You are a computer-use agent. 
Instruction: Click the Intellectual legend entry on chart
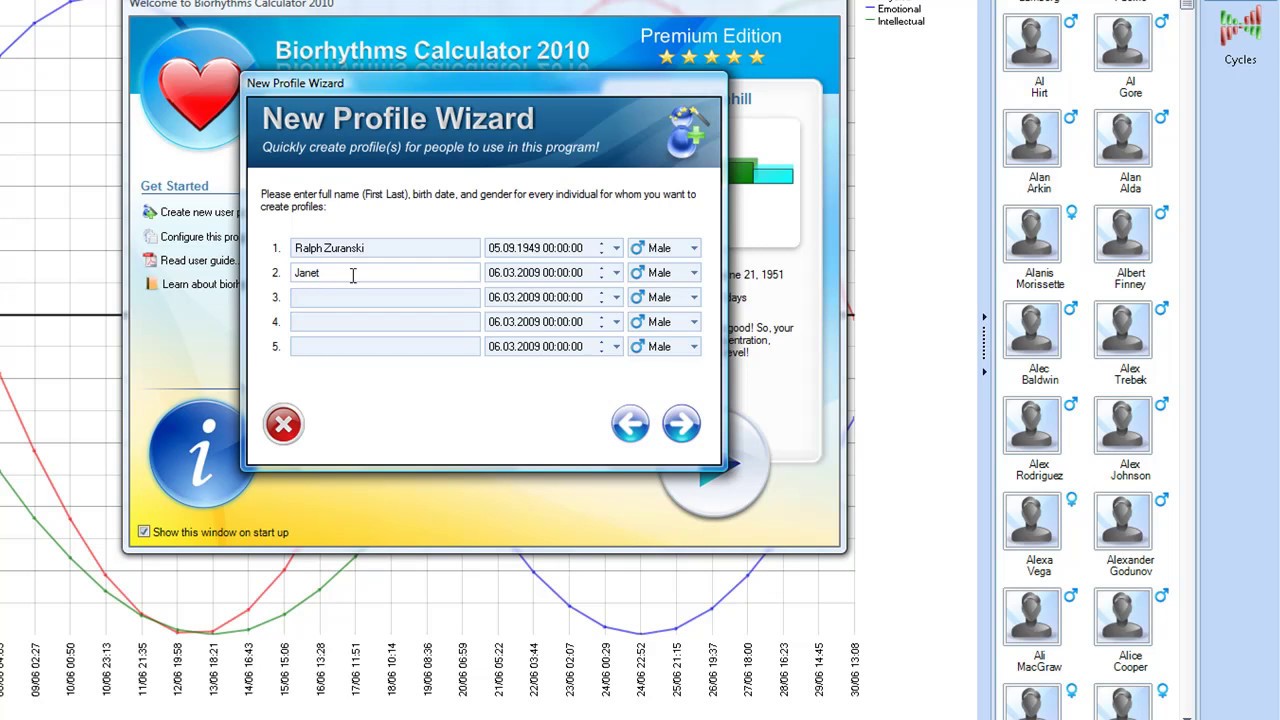coord(893,21)
